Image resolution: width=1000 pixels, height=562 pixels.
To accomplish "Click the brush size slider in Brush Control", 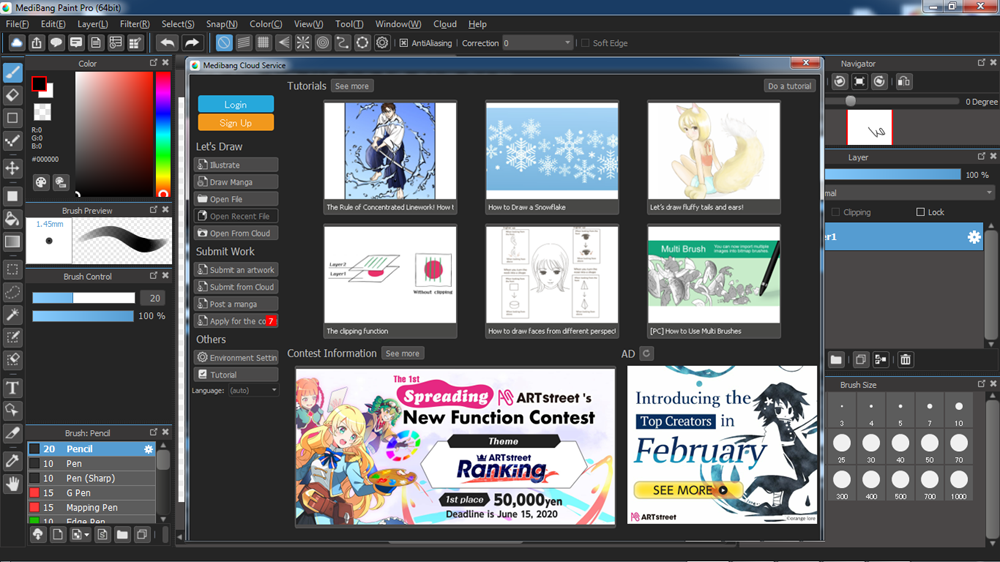I will 84,298.
